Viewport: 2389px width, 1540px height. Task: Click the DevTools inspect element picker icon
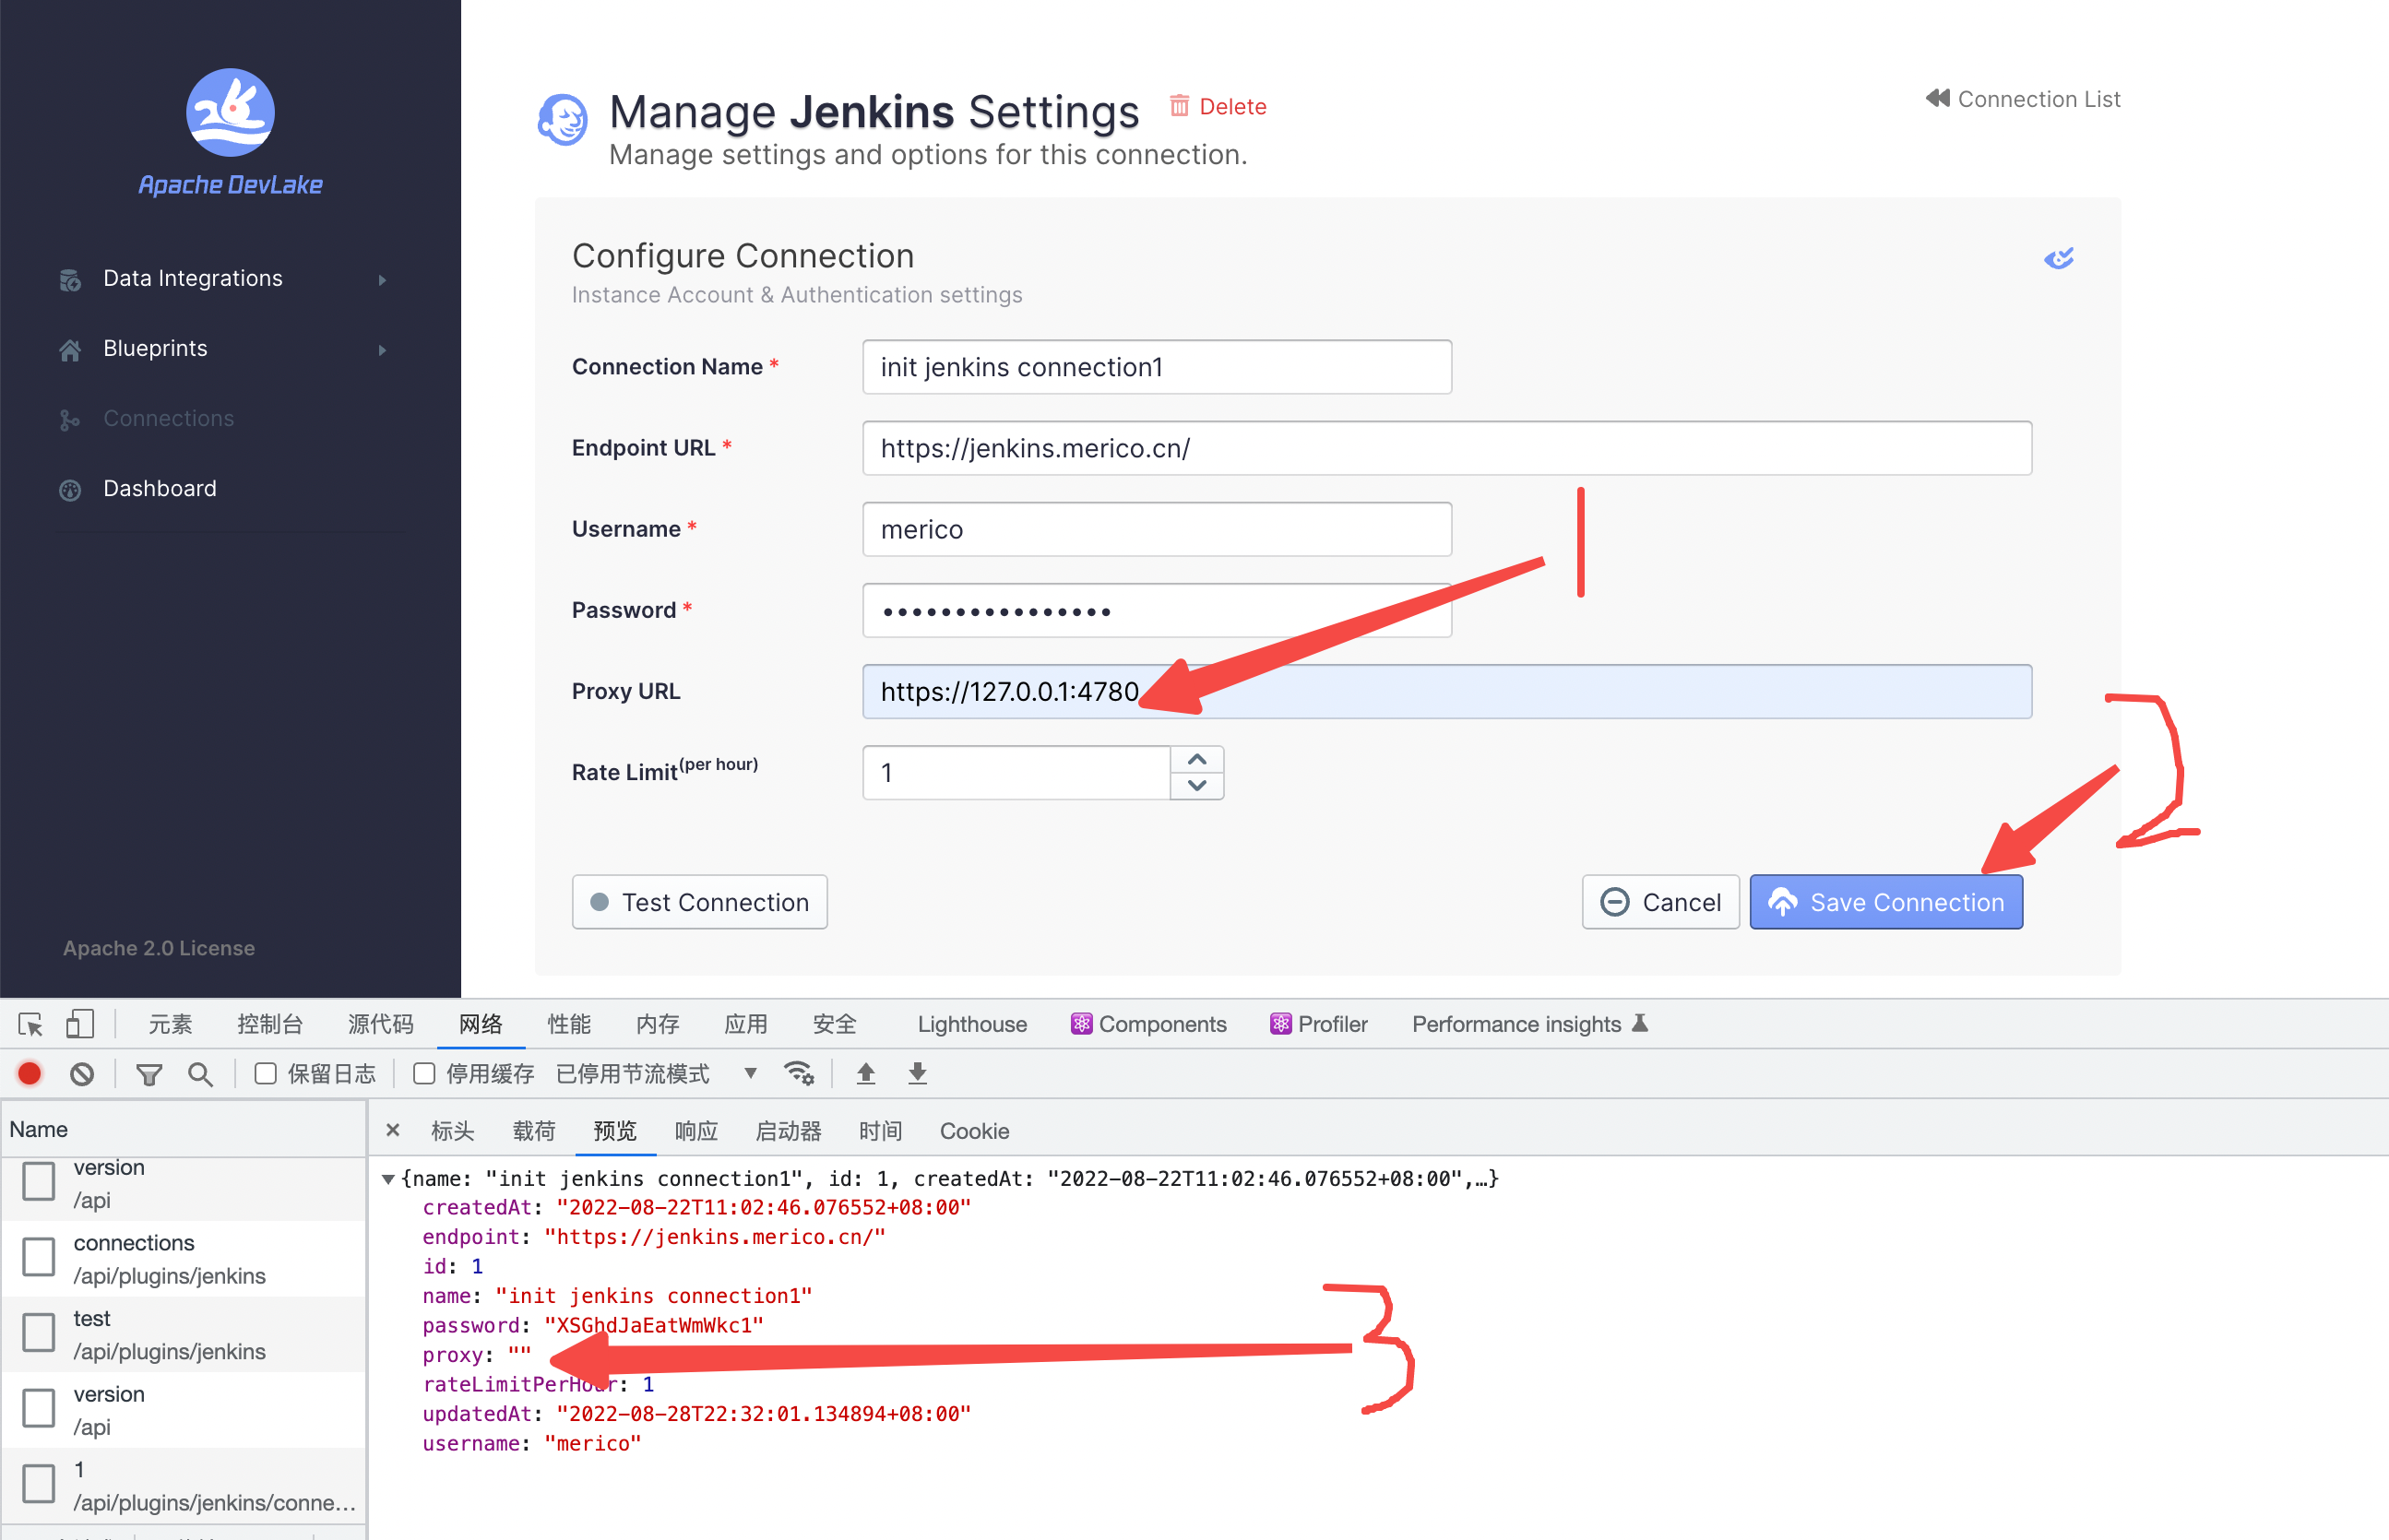[x=30, y=1024]
